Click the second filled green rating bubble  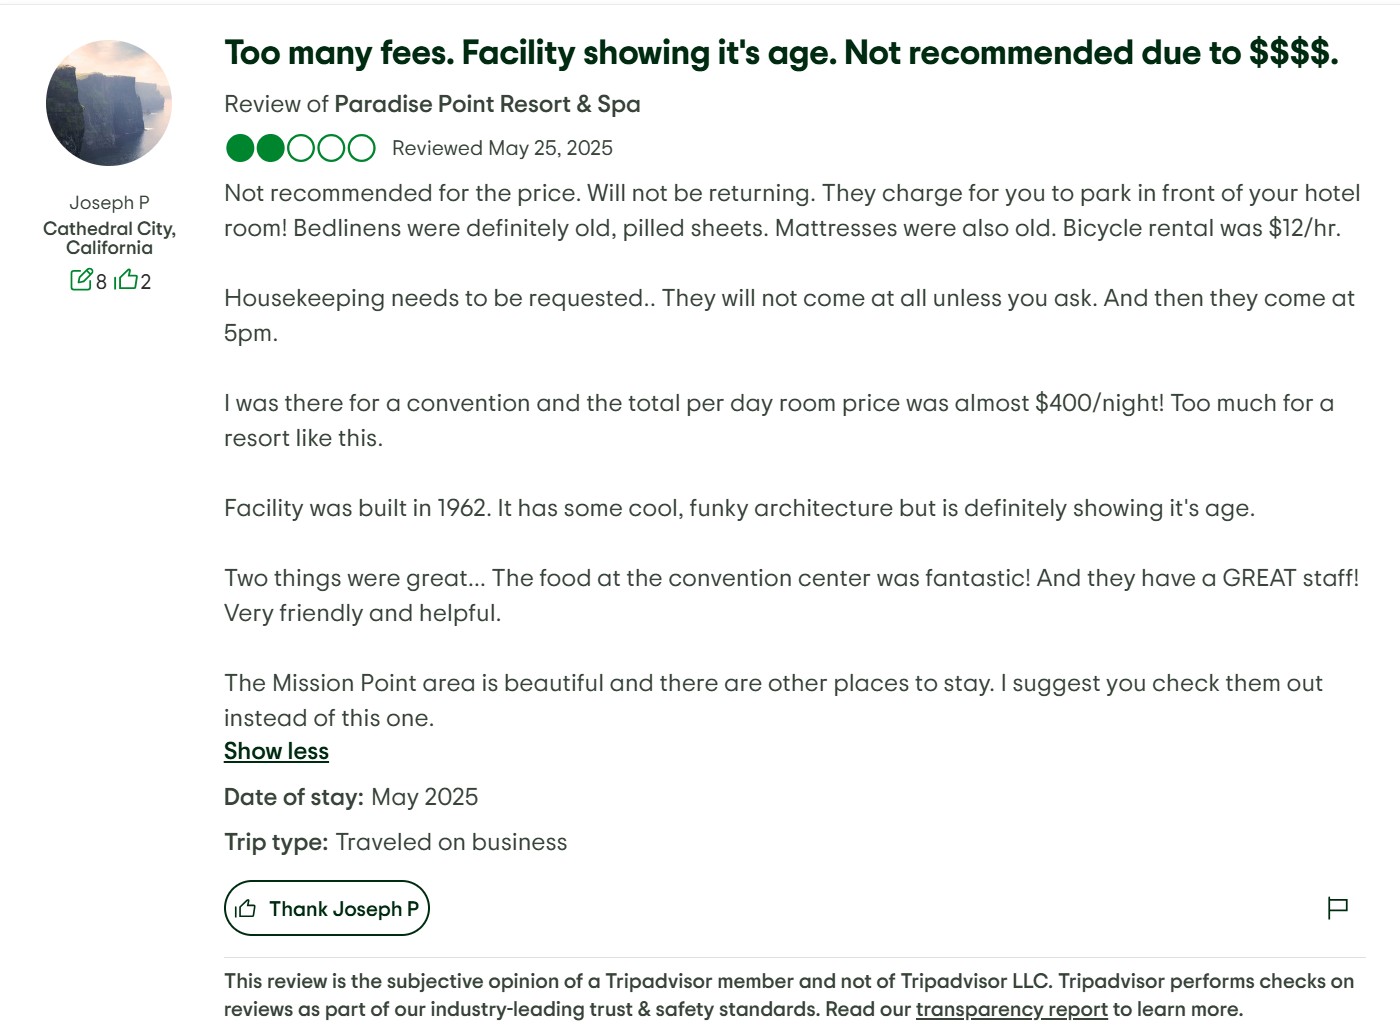(270, 148)
